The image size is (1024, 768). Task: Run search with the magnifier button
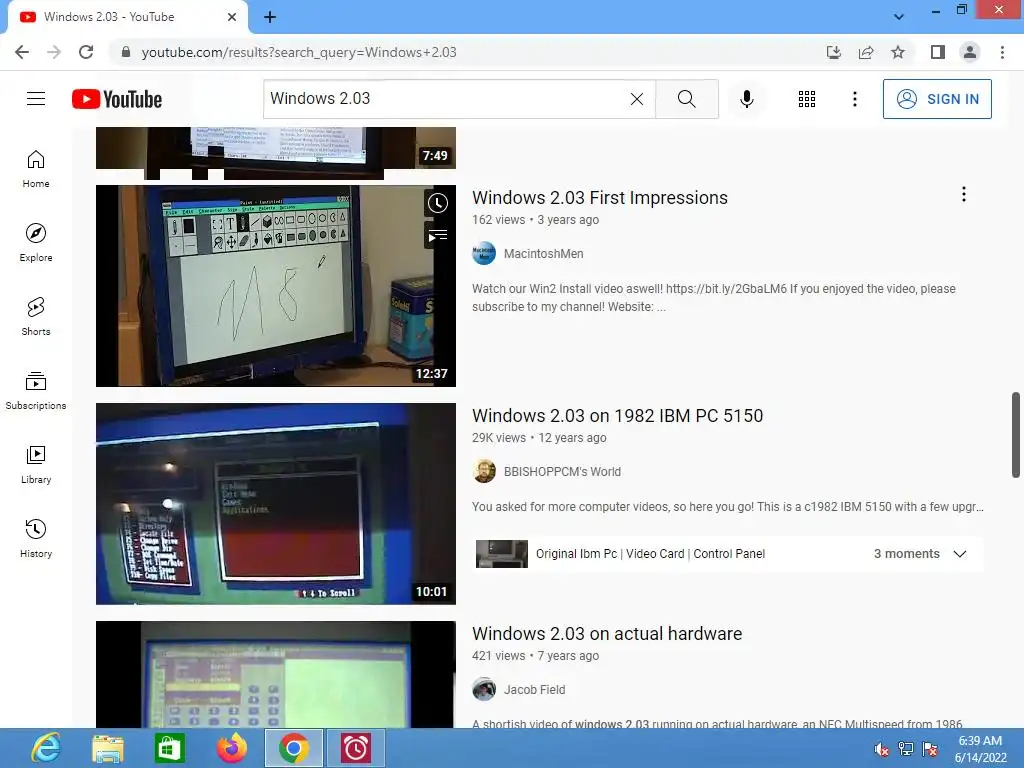pyautogui.click(x=686, y=99)
